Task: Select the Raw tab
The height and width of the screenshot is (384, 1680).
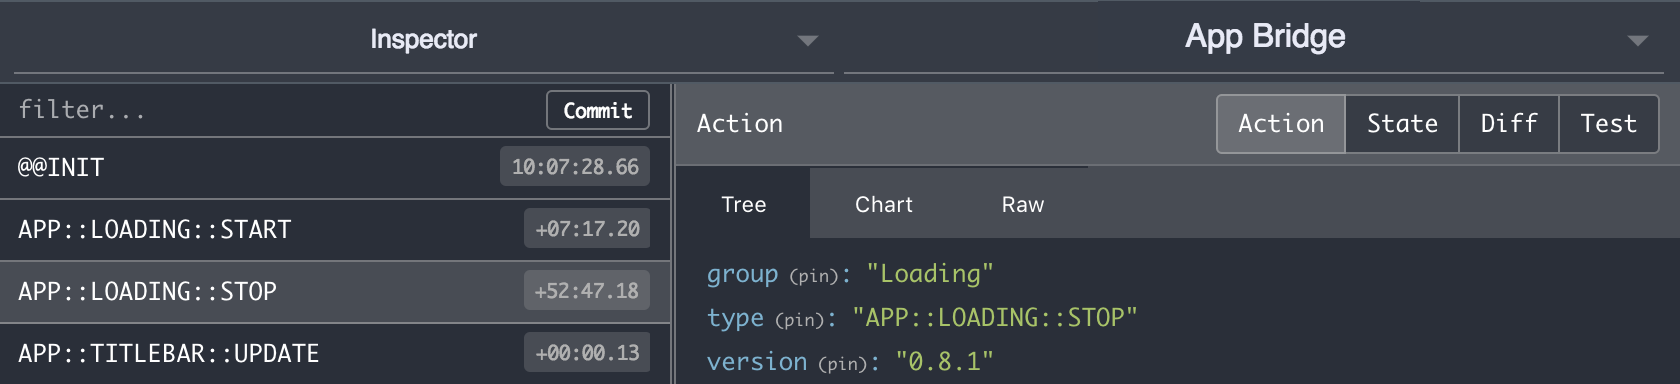Action: tap(1023, 204)
